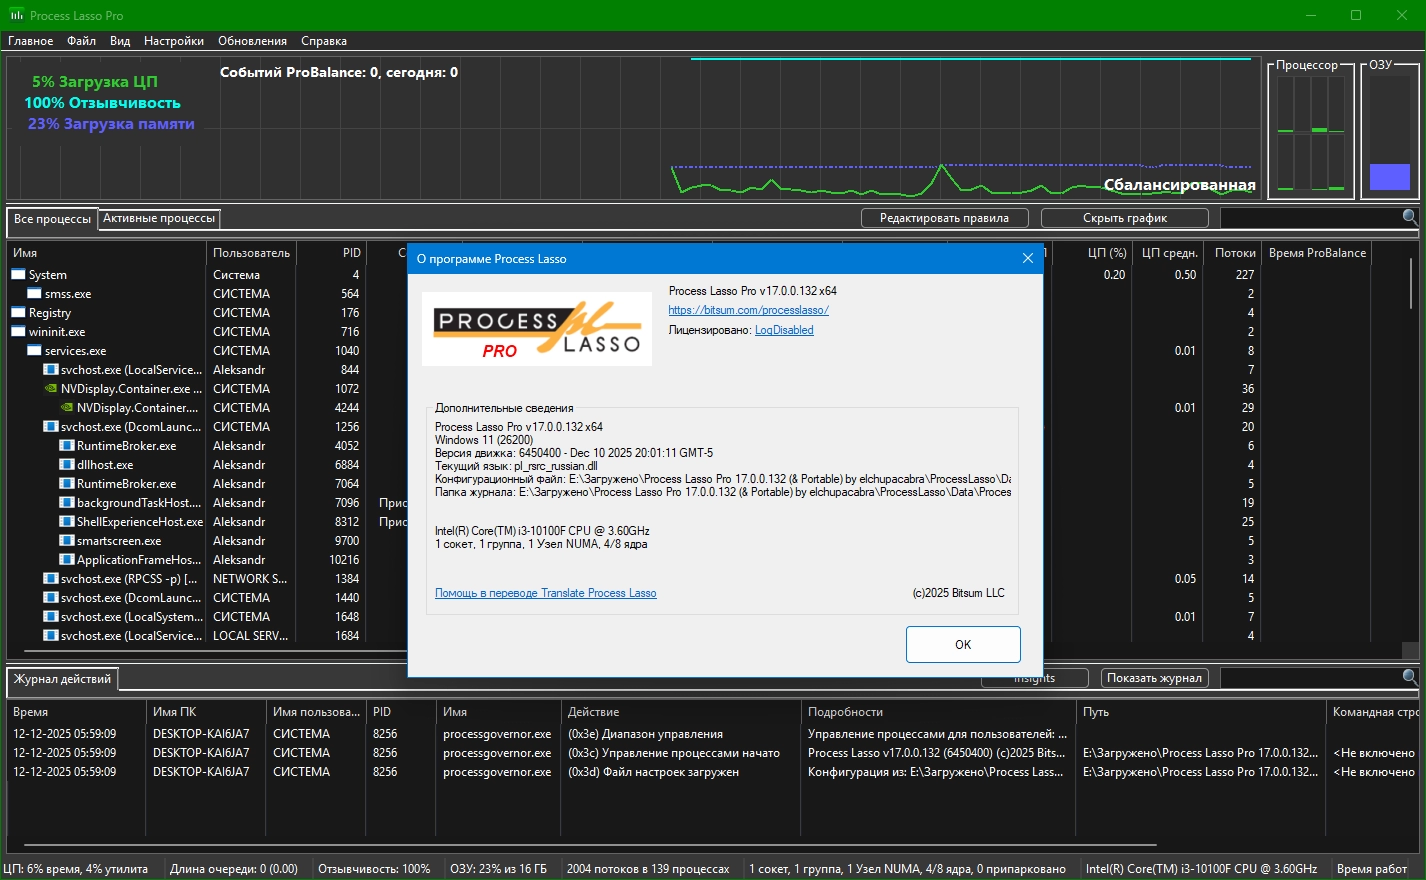Click the icon of svchost.exe PID 1684

click(50, 635)
